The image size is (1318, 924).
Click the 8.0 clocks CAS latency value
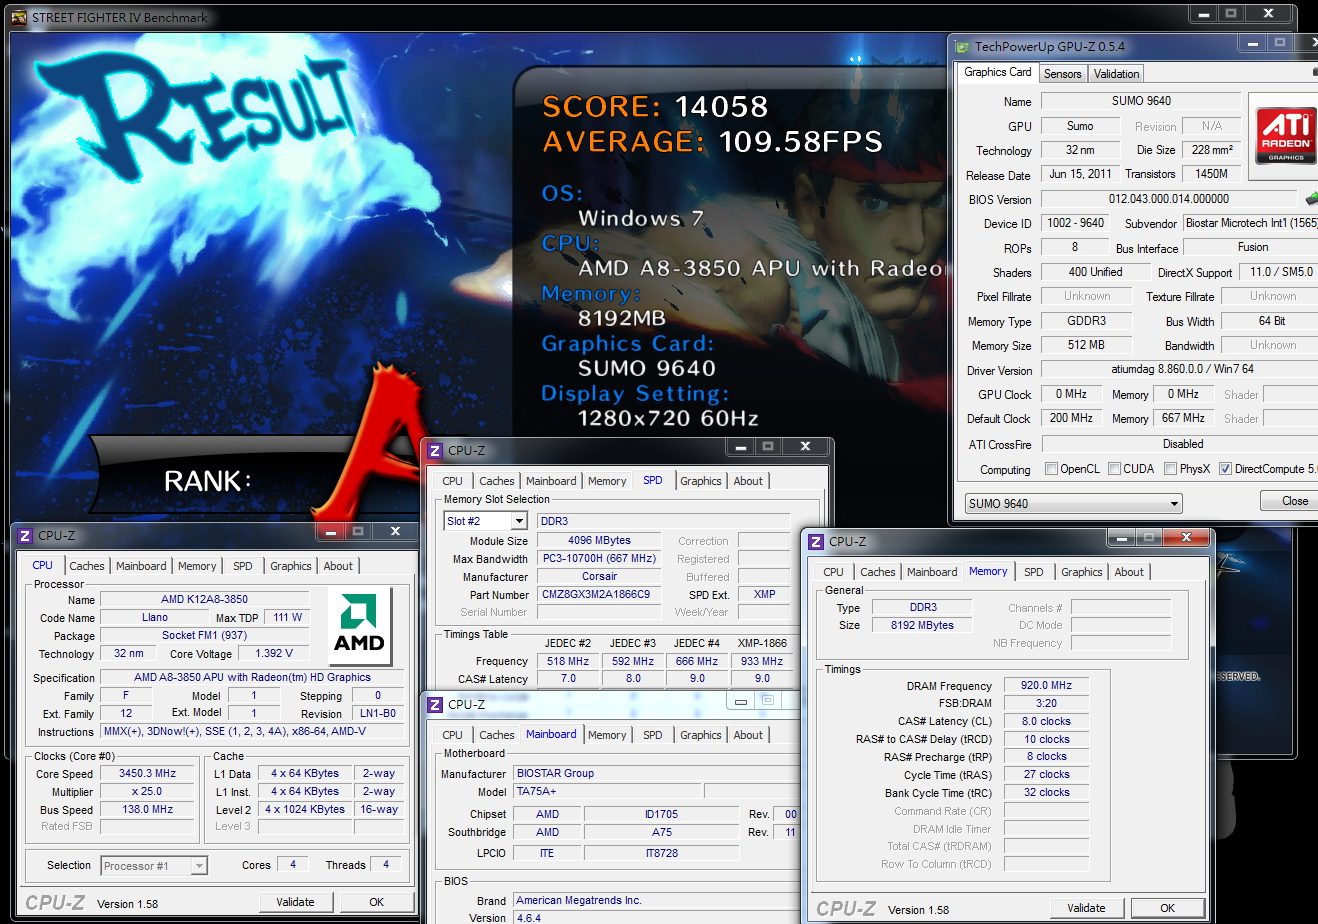point(1046,721)
